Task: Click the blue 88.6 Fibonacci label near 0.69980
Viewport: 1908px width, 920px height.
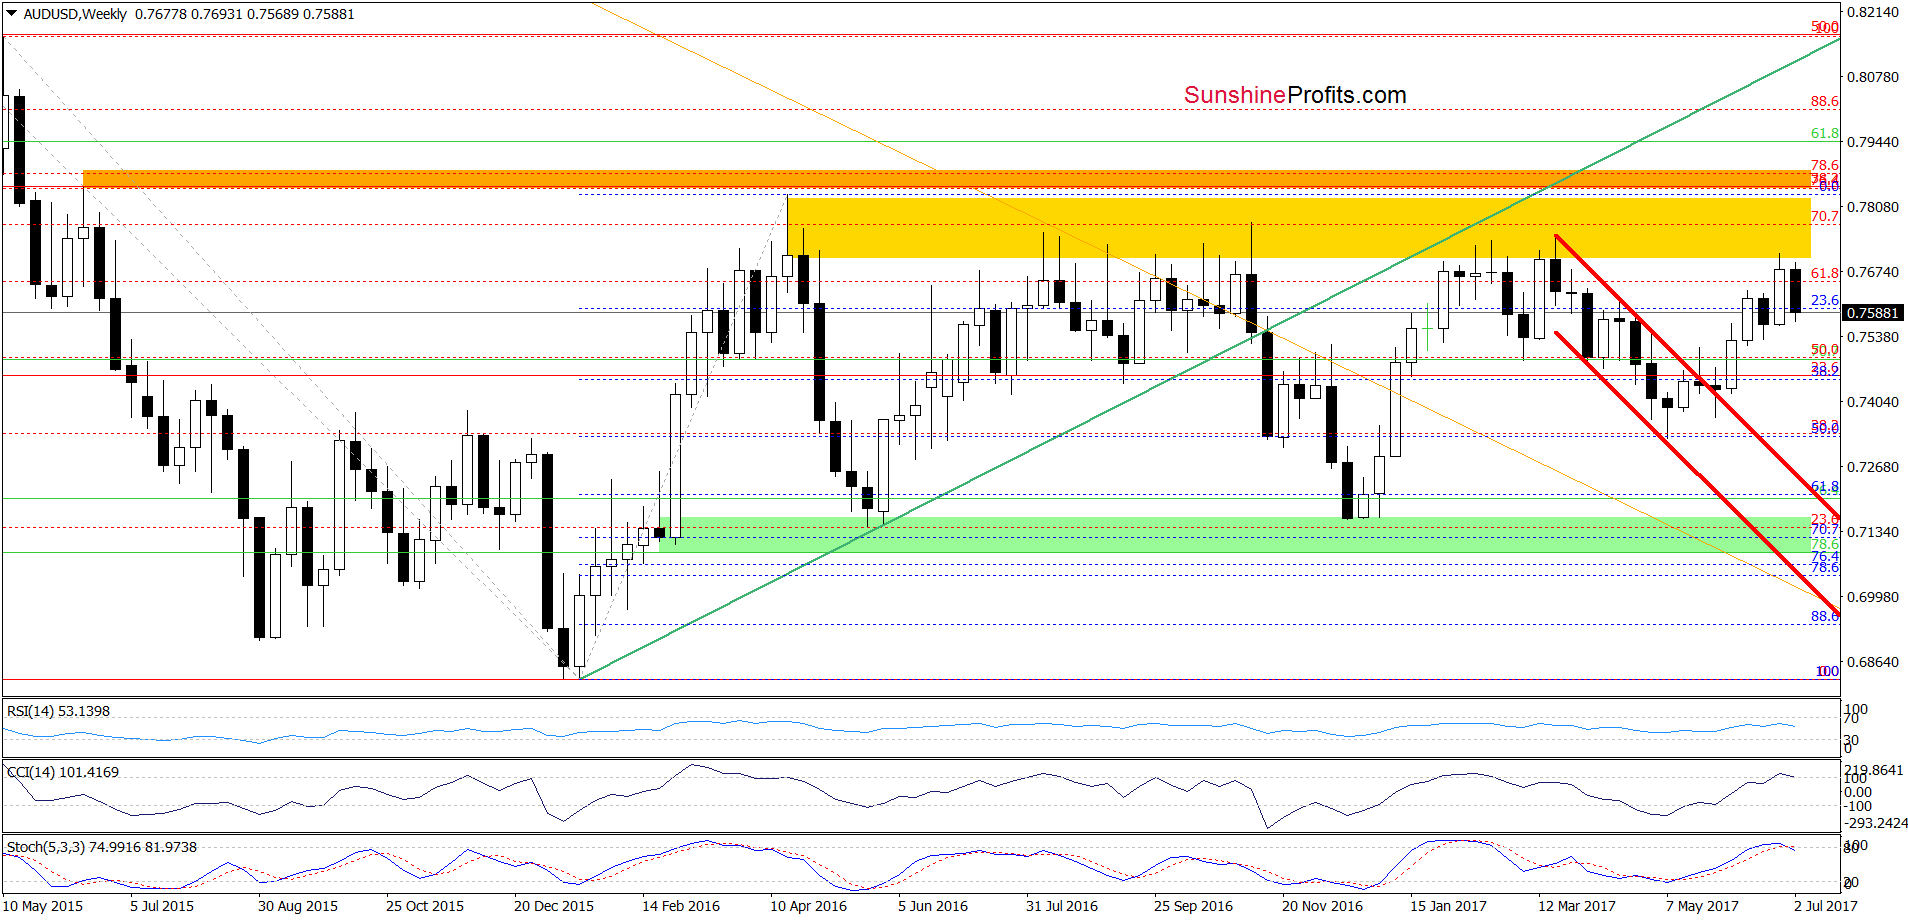Action: pos(1824,616)
